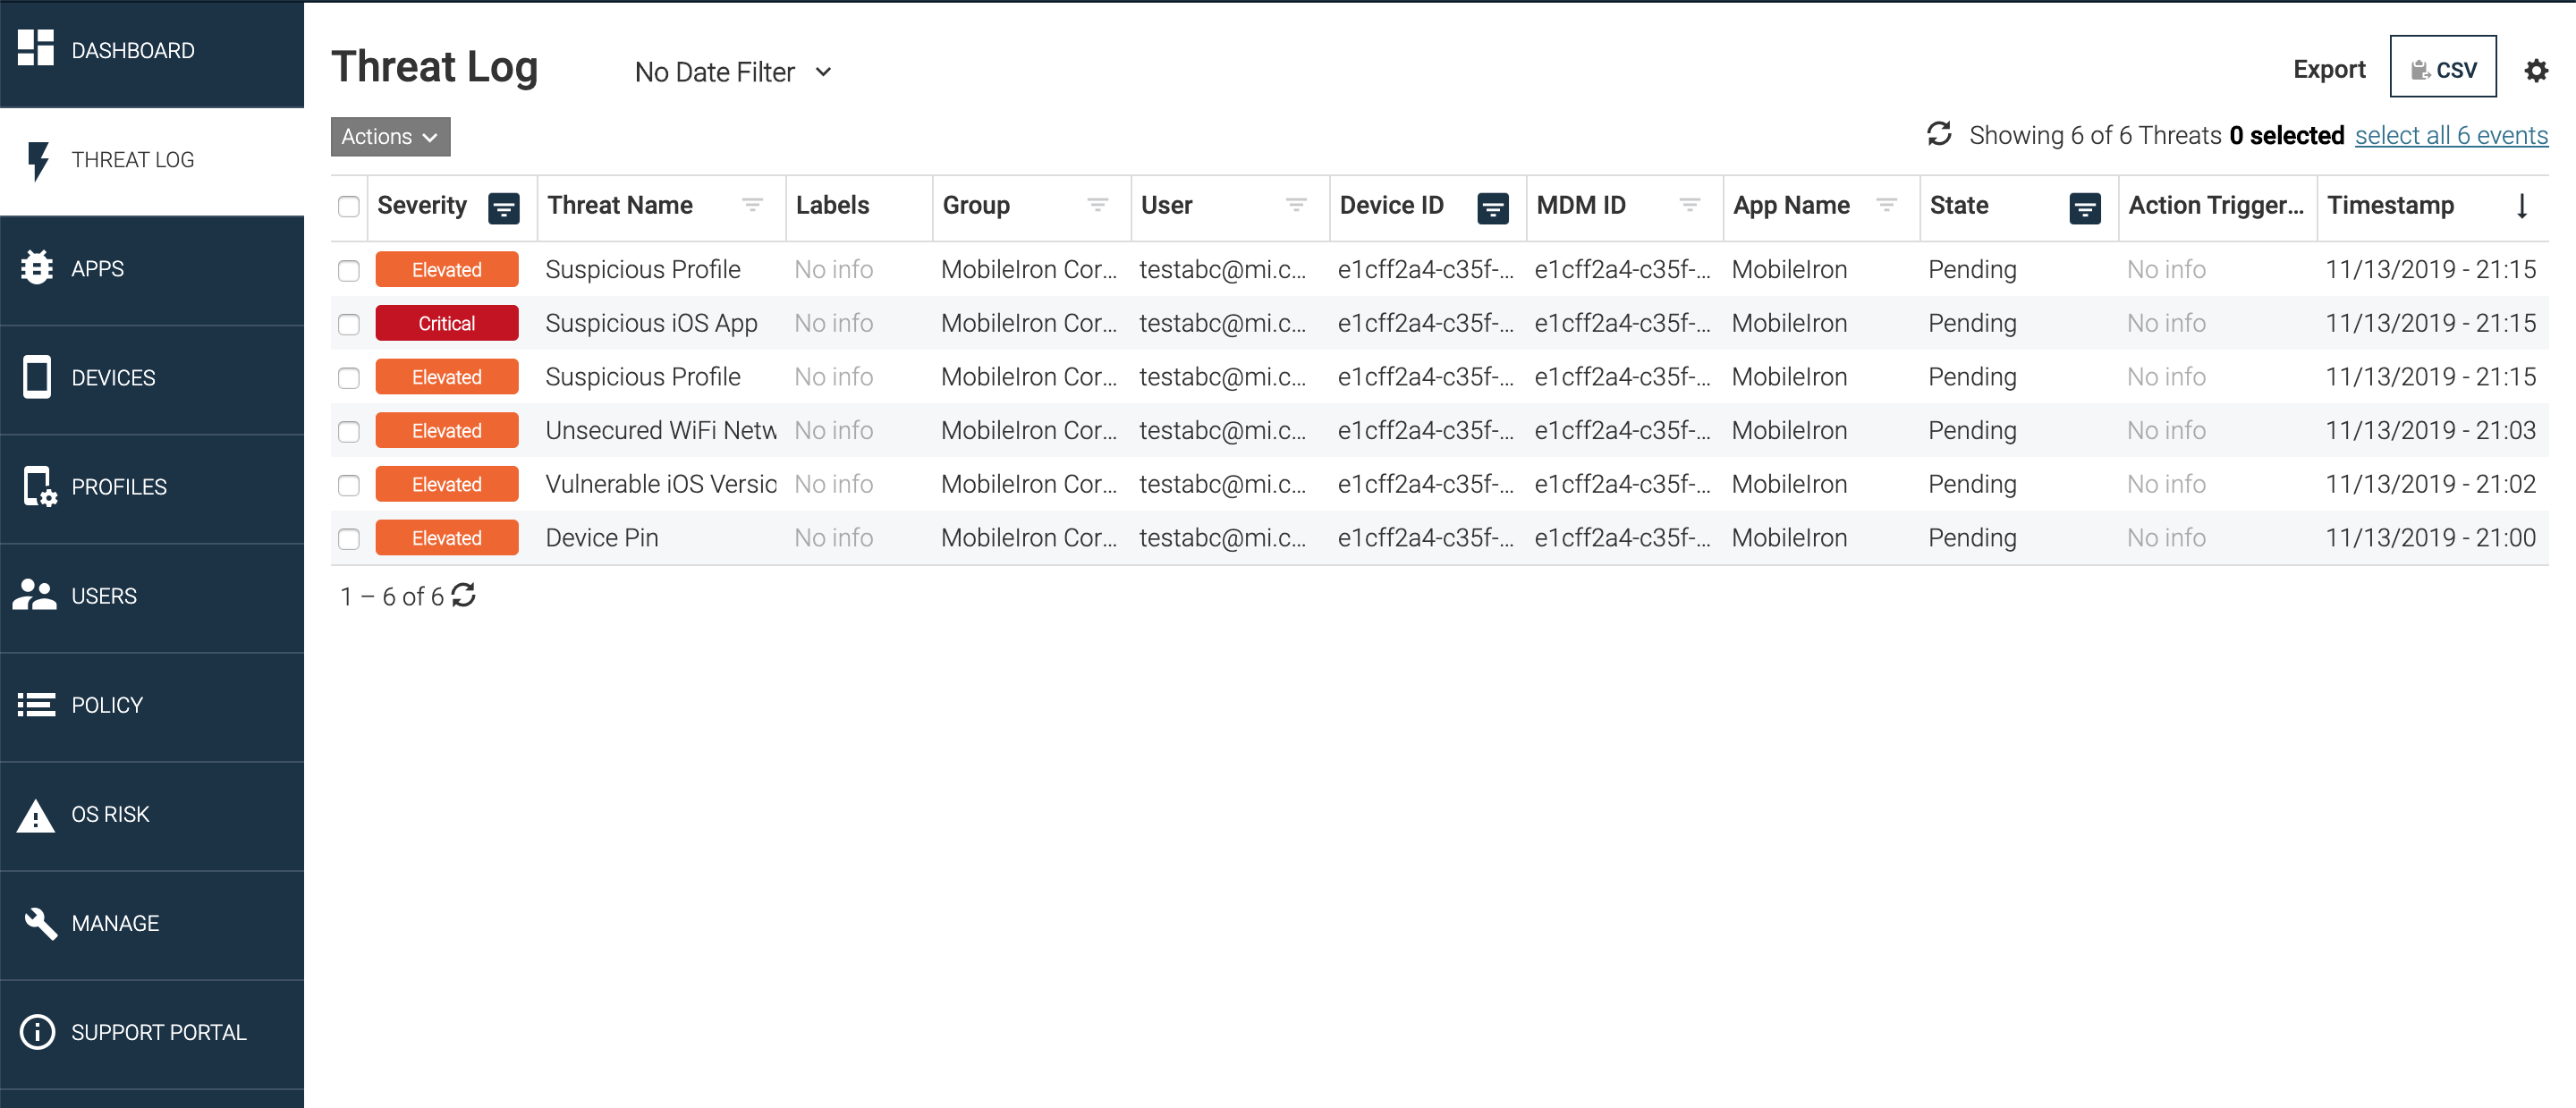Viewport: 2576px width, 1108px height.
Task: Click the red Critical severity badge
Action: [x=446, y=324]
